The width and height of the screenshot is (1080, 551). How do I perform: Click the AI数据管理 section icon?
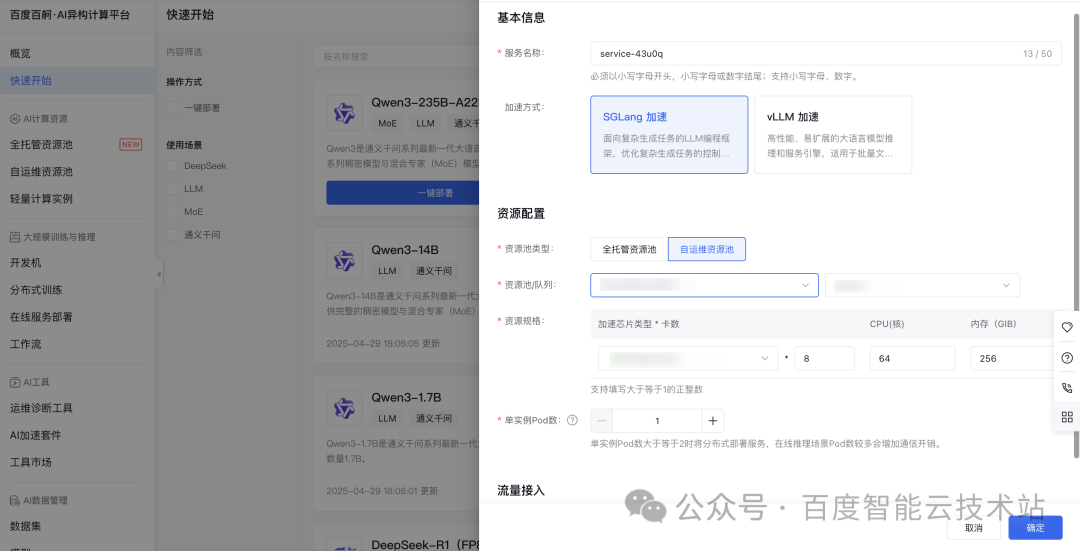click(x=14, y=501)
